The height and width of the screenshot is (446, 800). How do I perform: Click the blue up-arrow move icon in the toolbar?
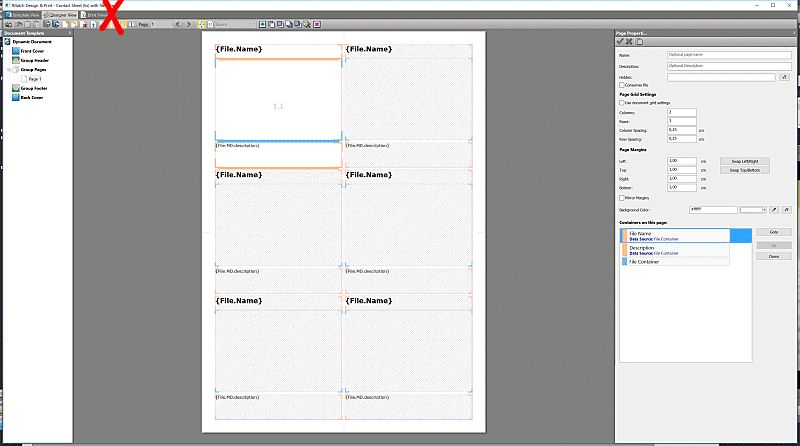coord(93,24)
